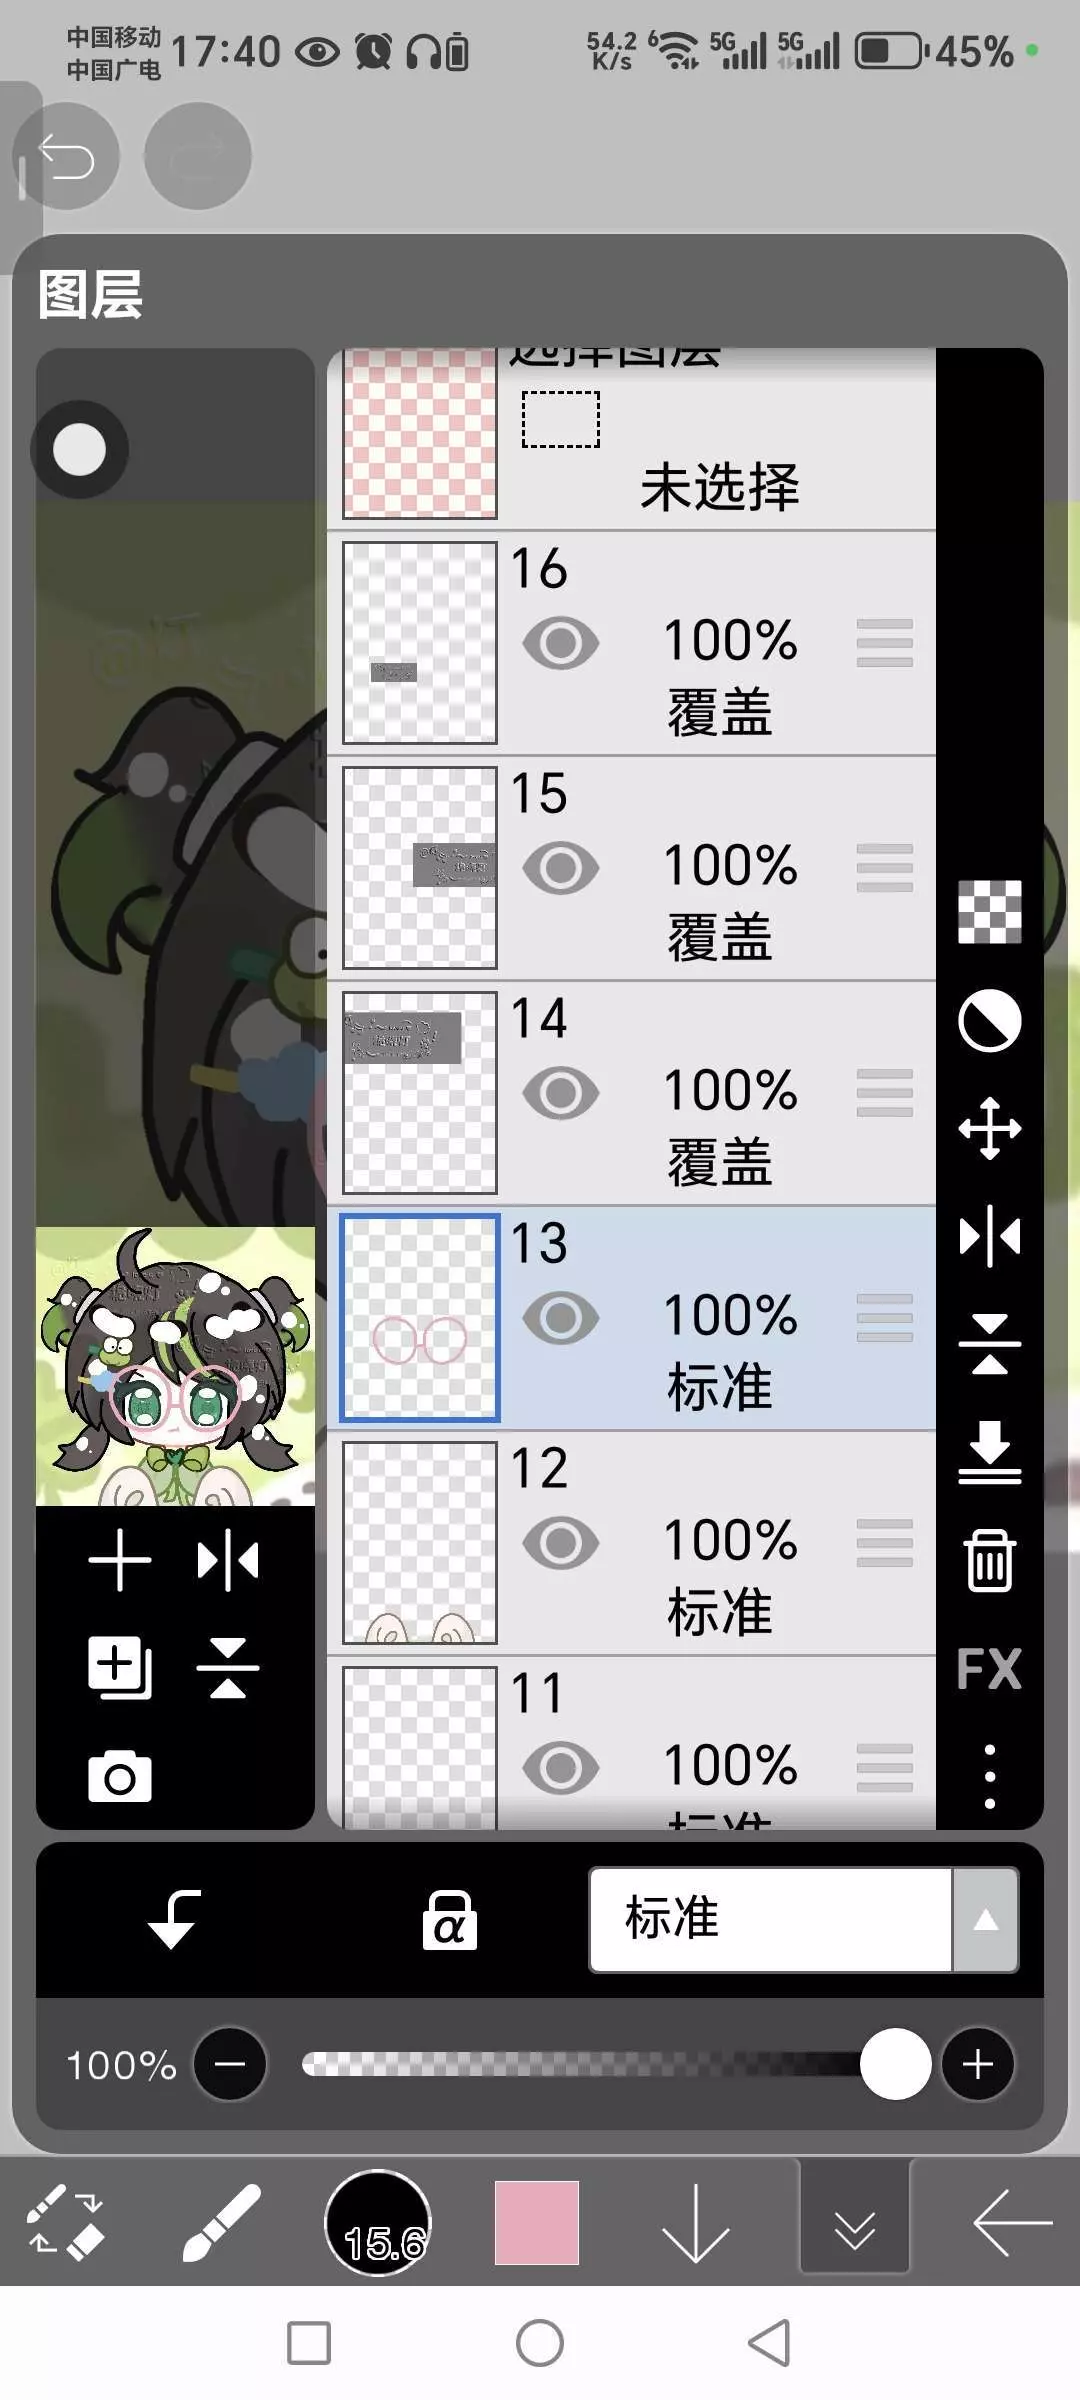
Task: Select the brush tool in bottom toolbar
Action: tap(221, 2224)
